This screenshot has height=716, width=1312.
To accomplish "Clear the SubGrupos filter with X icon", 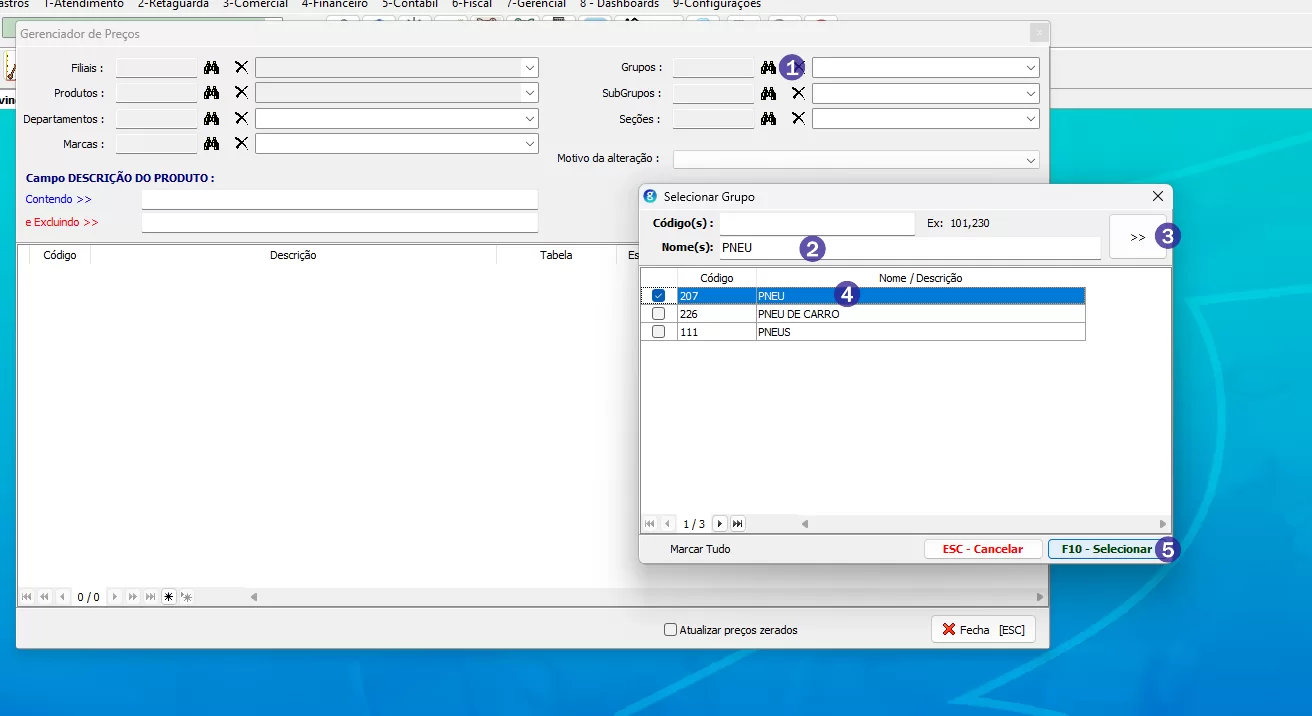I will point(798,93).
